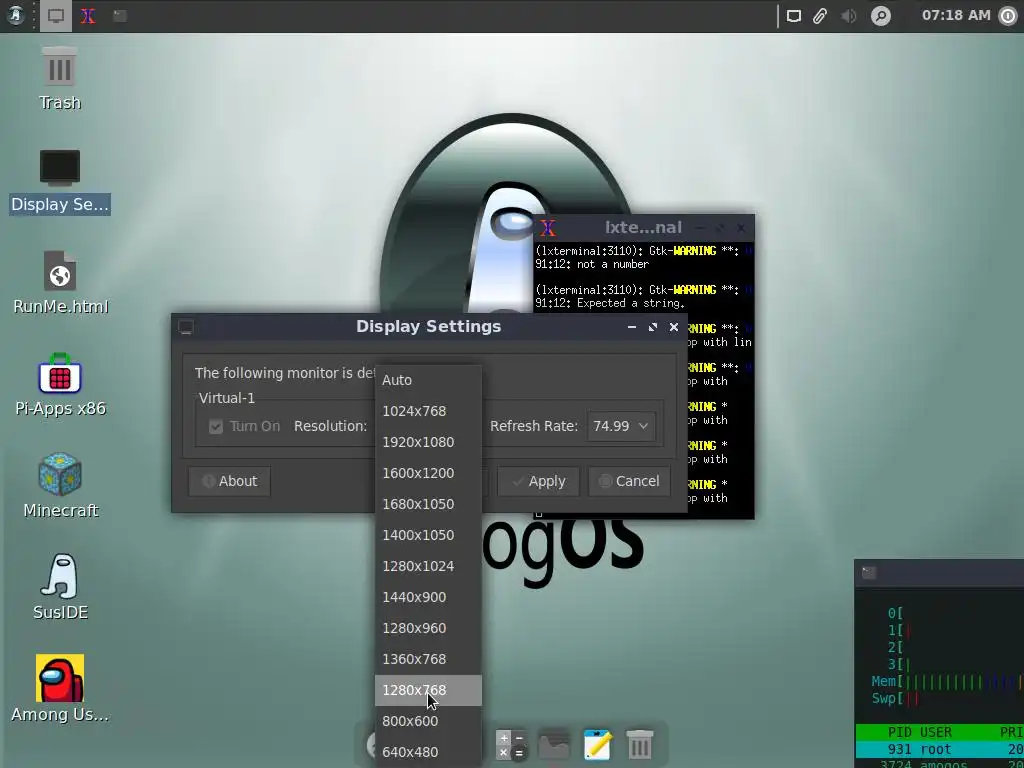
Task: Click the Cancel button
Action: (629, 481)
